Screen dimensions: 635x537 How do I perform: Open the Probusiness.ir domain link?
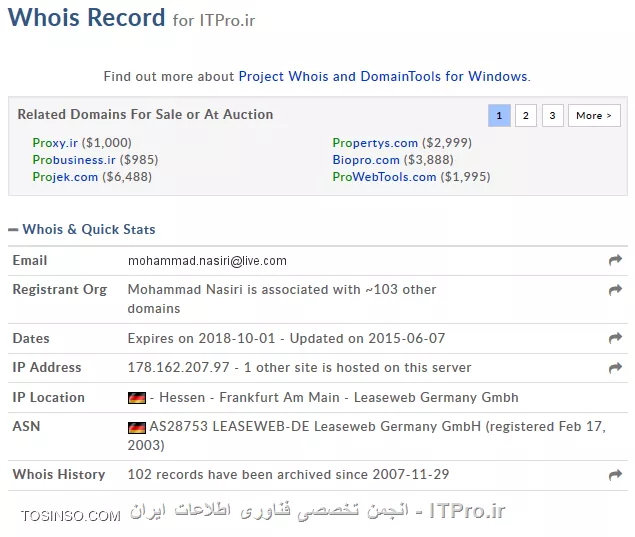(74, 160)
